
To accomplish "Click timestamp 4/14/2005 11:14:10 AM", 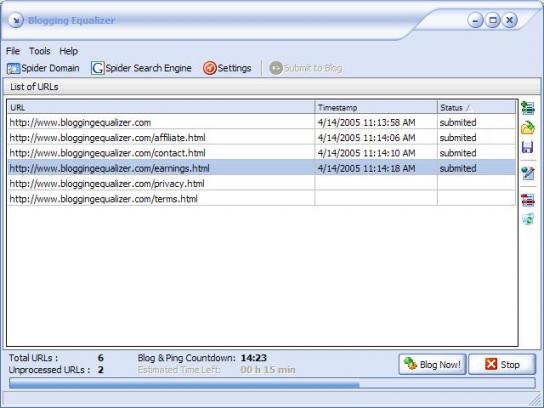I will [x=366, y=153].
